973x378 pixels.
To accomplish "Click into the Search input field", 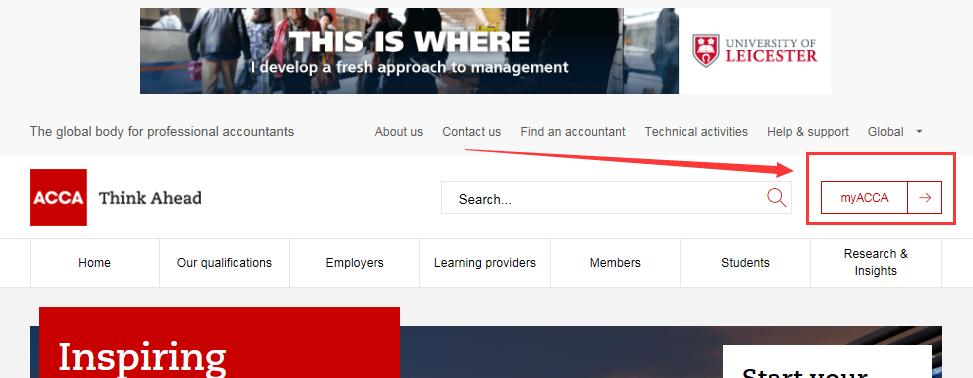I will [x=603, y=198].
